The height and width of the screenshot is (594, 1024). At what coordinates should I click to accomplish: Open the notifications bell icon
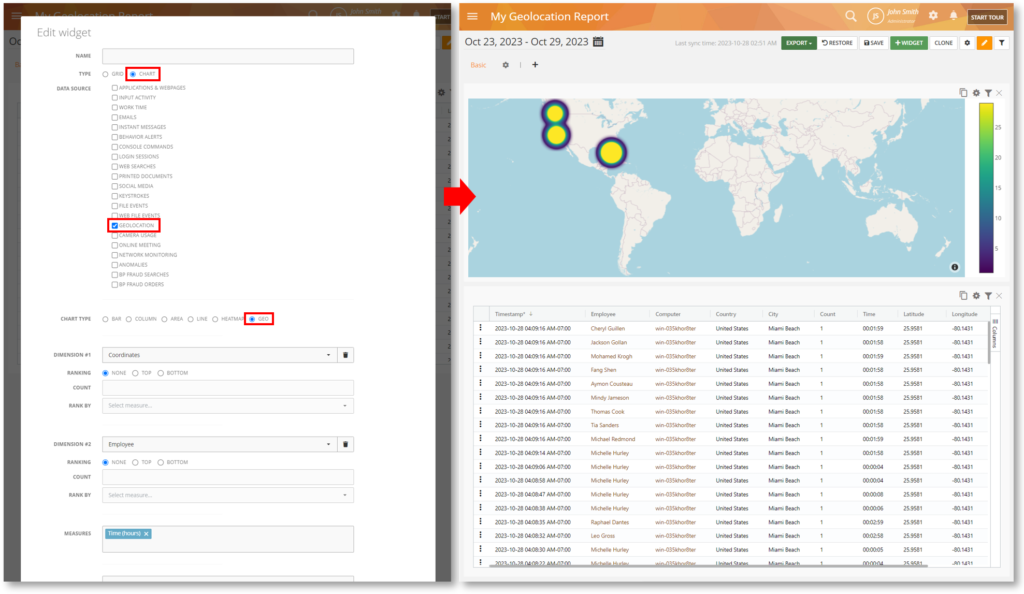[x=953, y=16]
